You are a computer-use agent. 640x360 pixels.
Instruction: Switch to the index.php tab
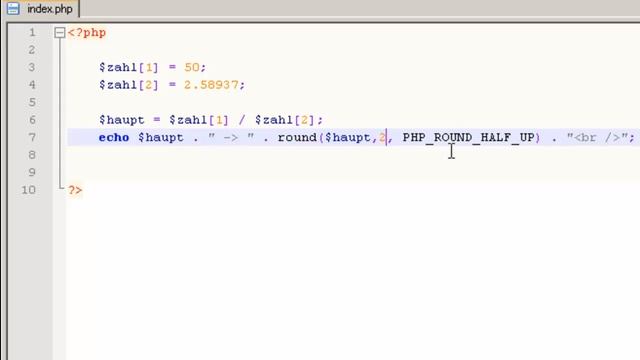coord(42,9)
